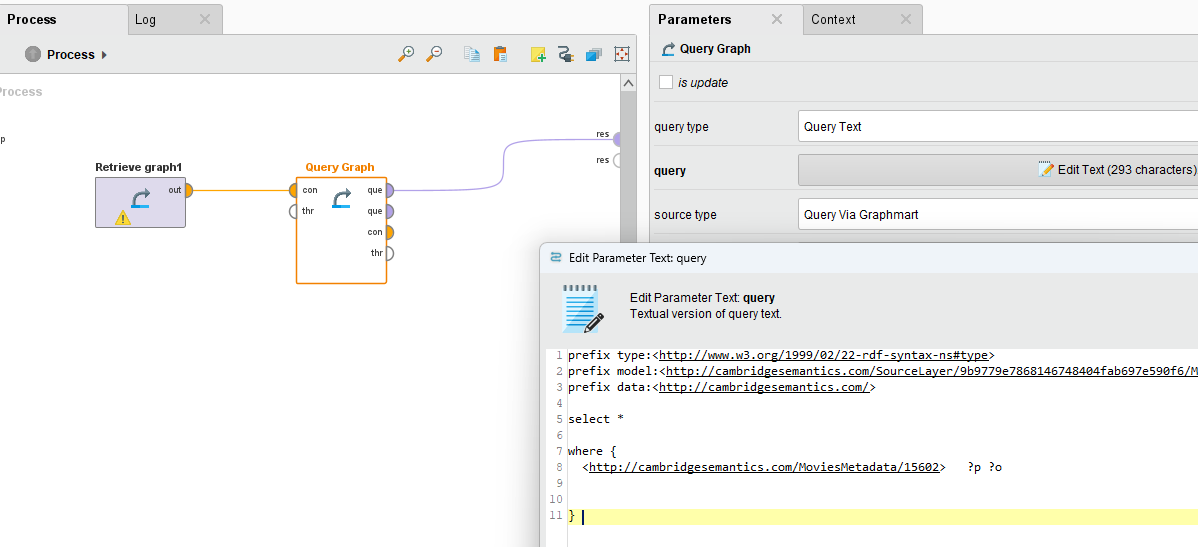Screen dimensions: 1198x547
Task: Open the source type dropdown
Action: (997, 215)
